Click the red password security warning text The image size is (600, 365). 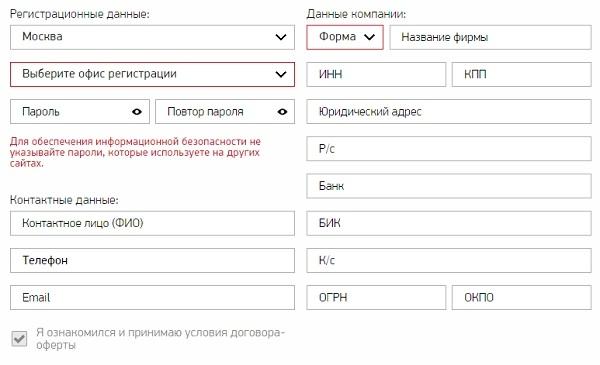point(135,152)
